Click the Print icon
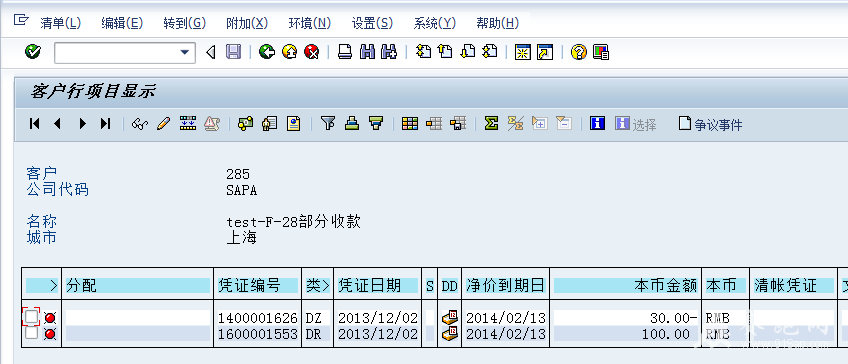The image size is (848, 364). pyautogui.click(x=345, y=52)
